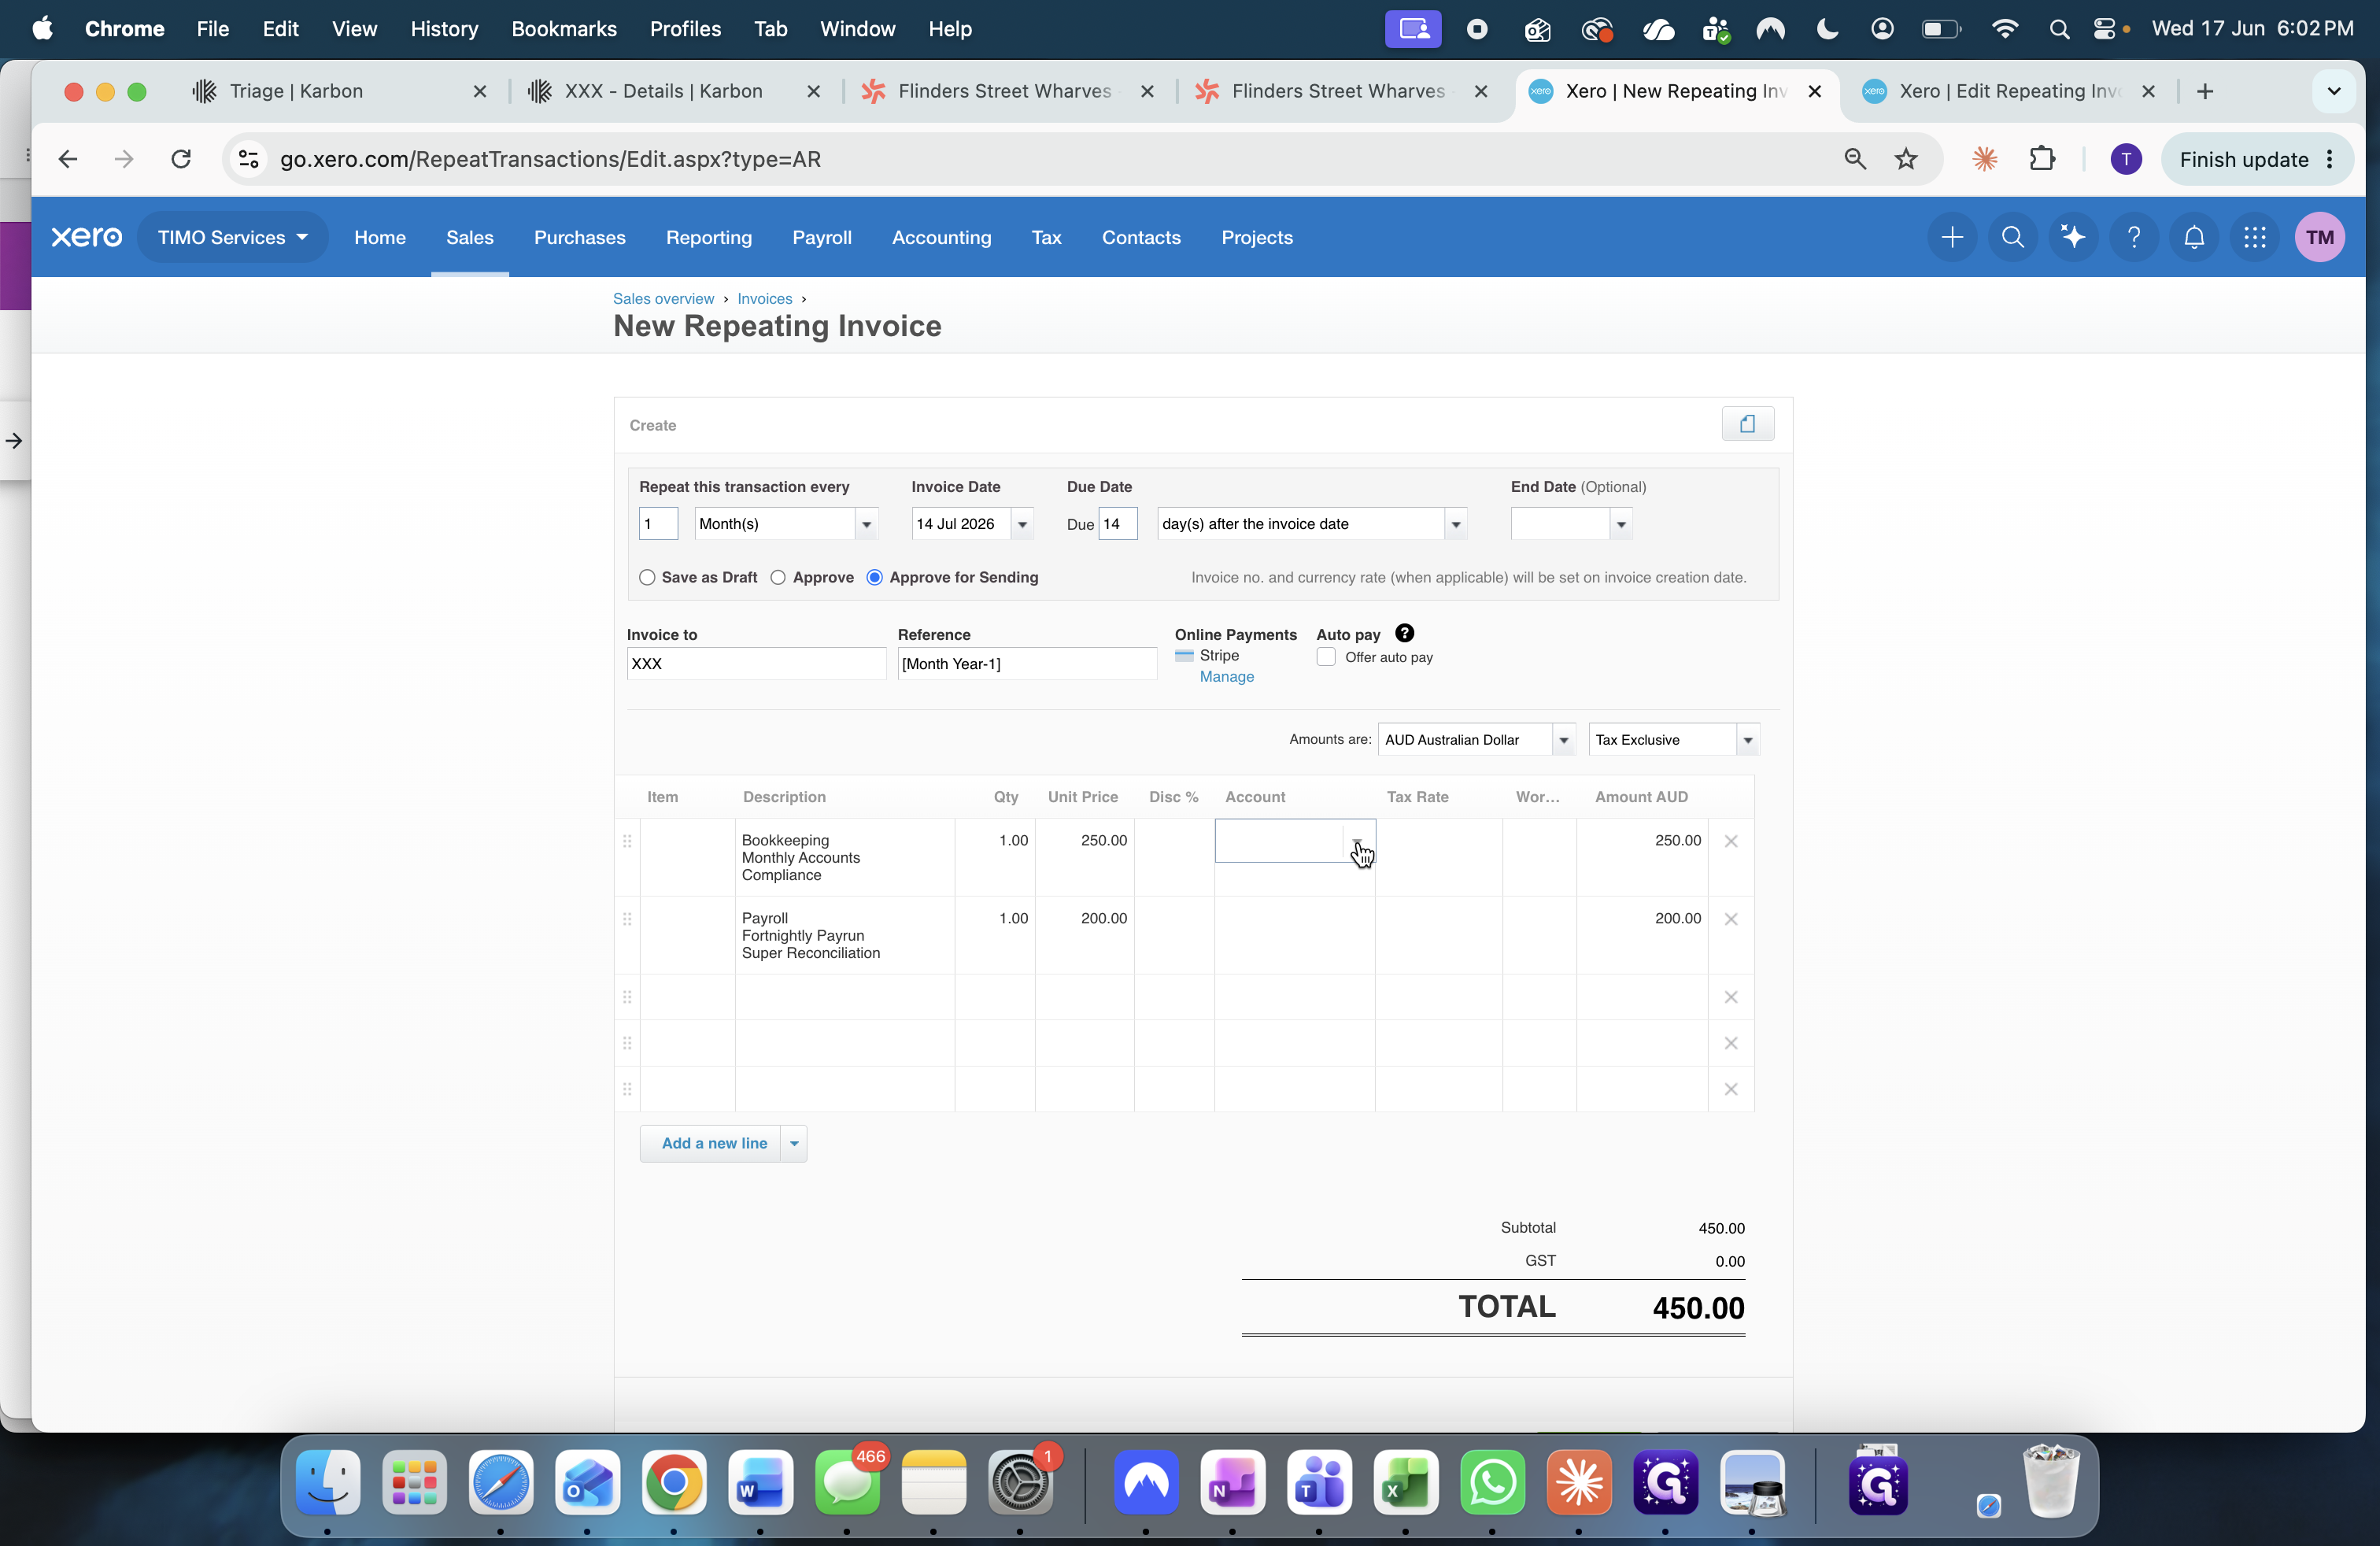Click the Invoice to contact field
The width and height of the screenshot is (2380, 1546).
click(756, 663)
